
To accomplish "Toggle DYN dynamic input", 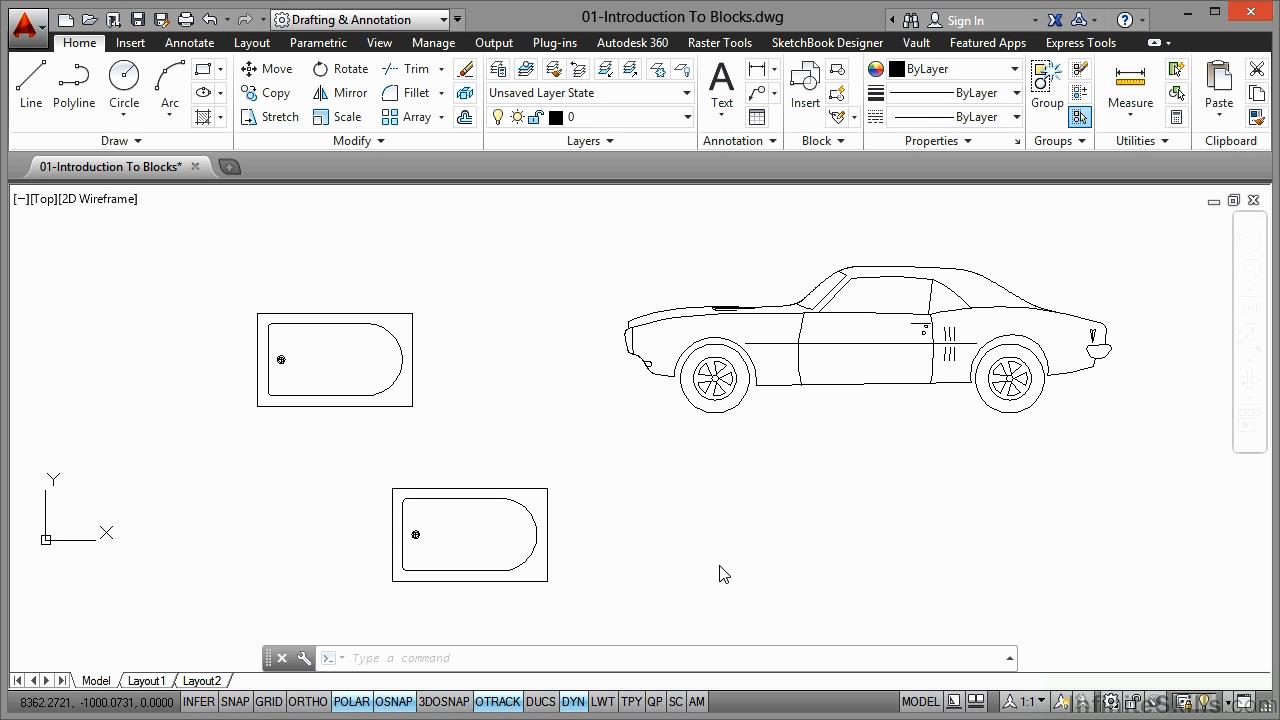I will [x=573, y=702].
